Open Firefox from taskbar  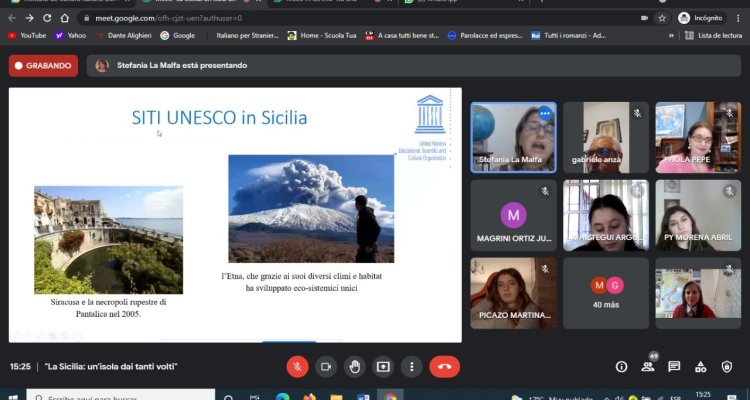[x=309, y=397]
